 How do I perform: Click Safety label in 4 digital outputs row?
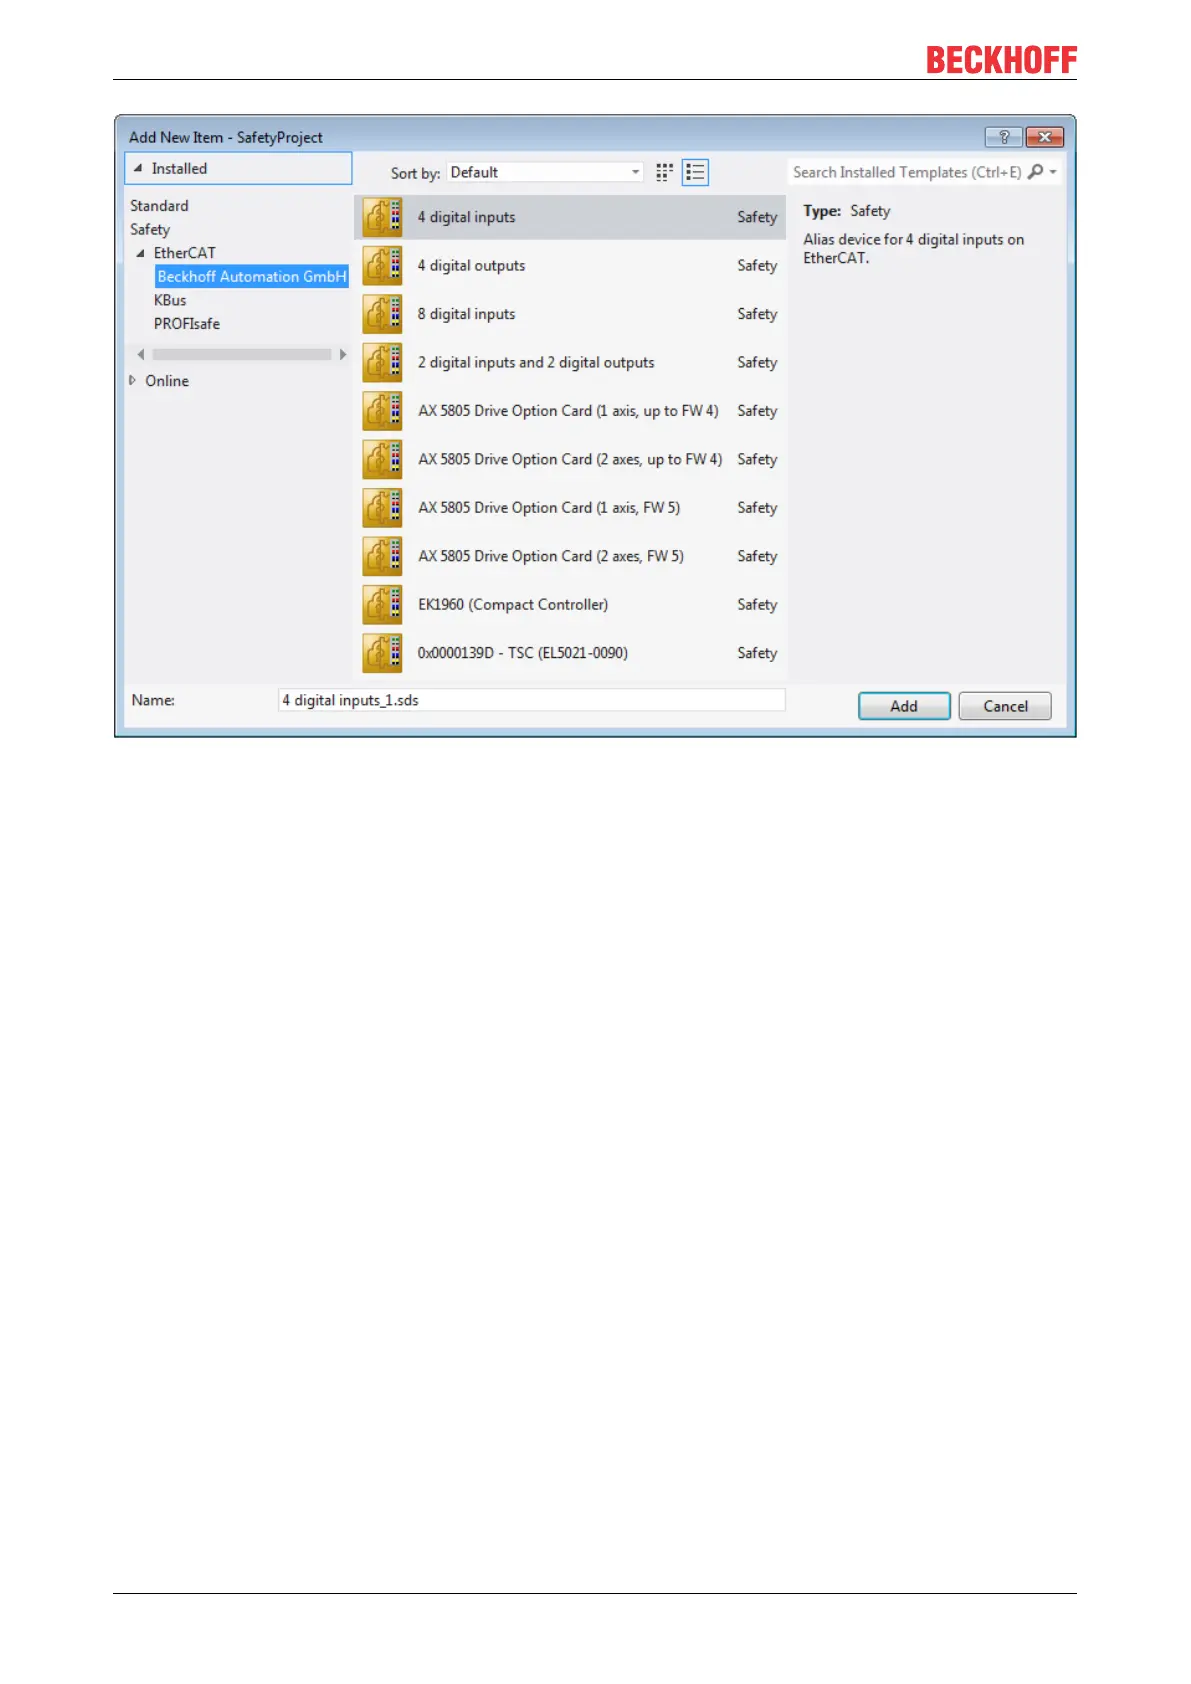pos(757,266)
